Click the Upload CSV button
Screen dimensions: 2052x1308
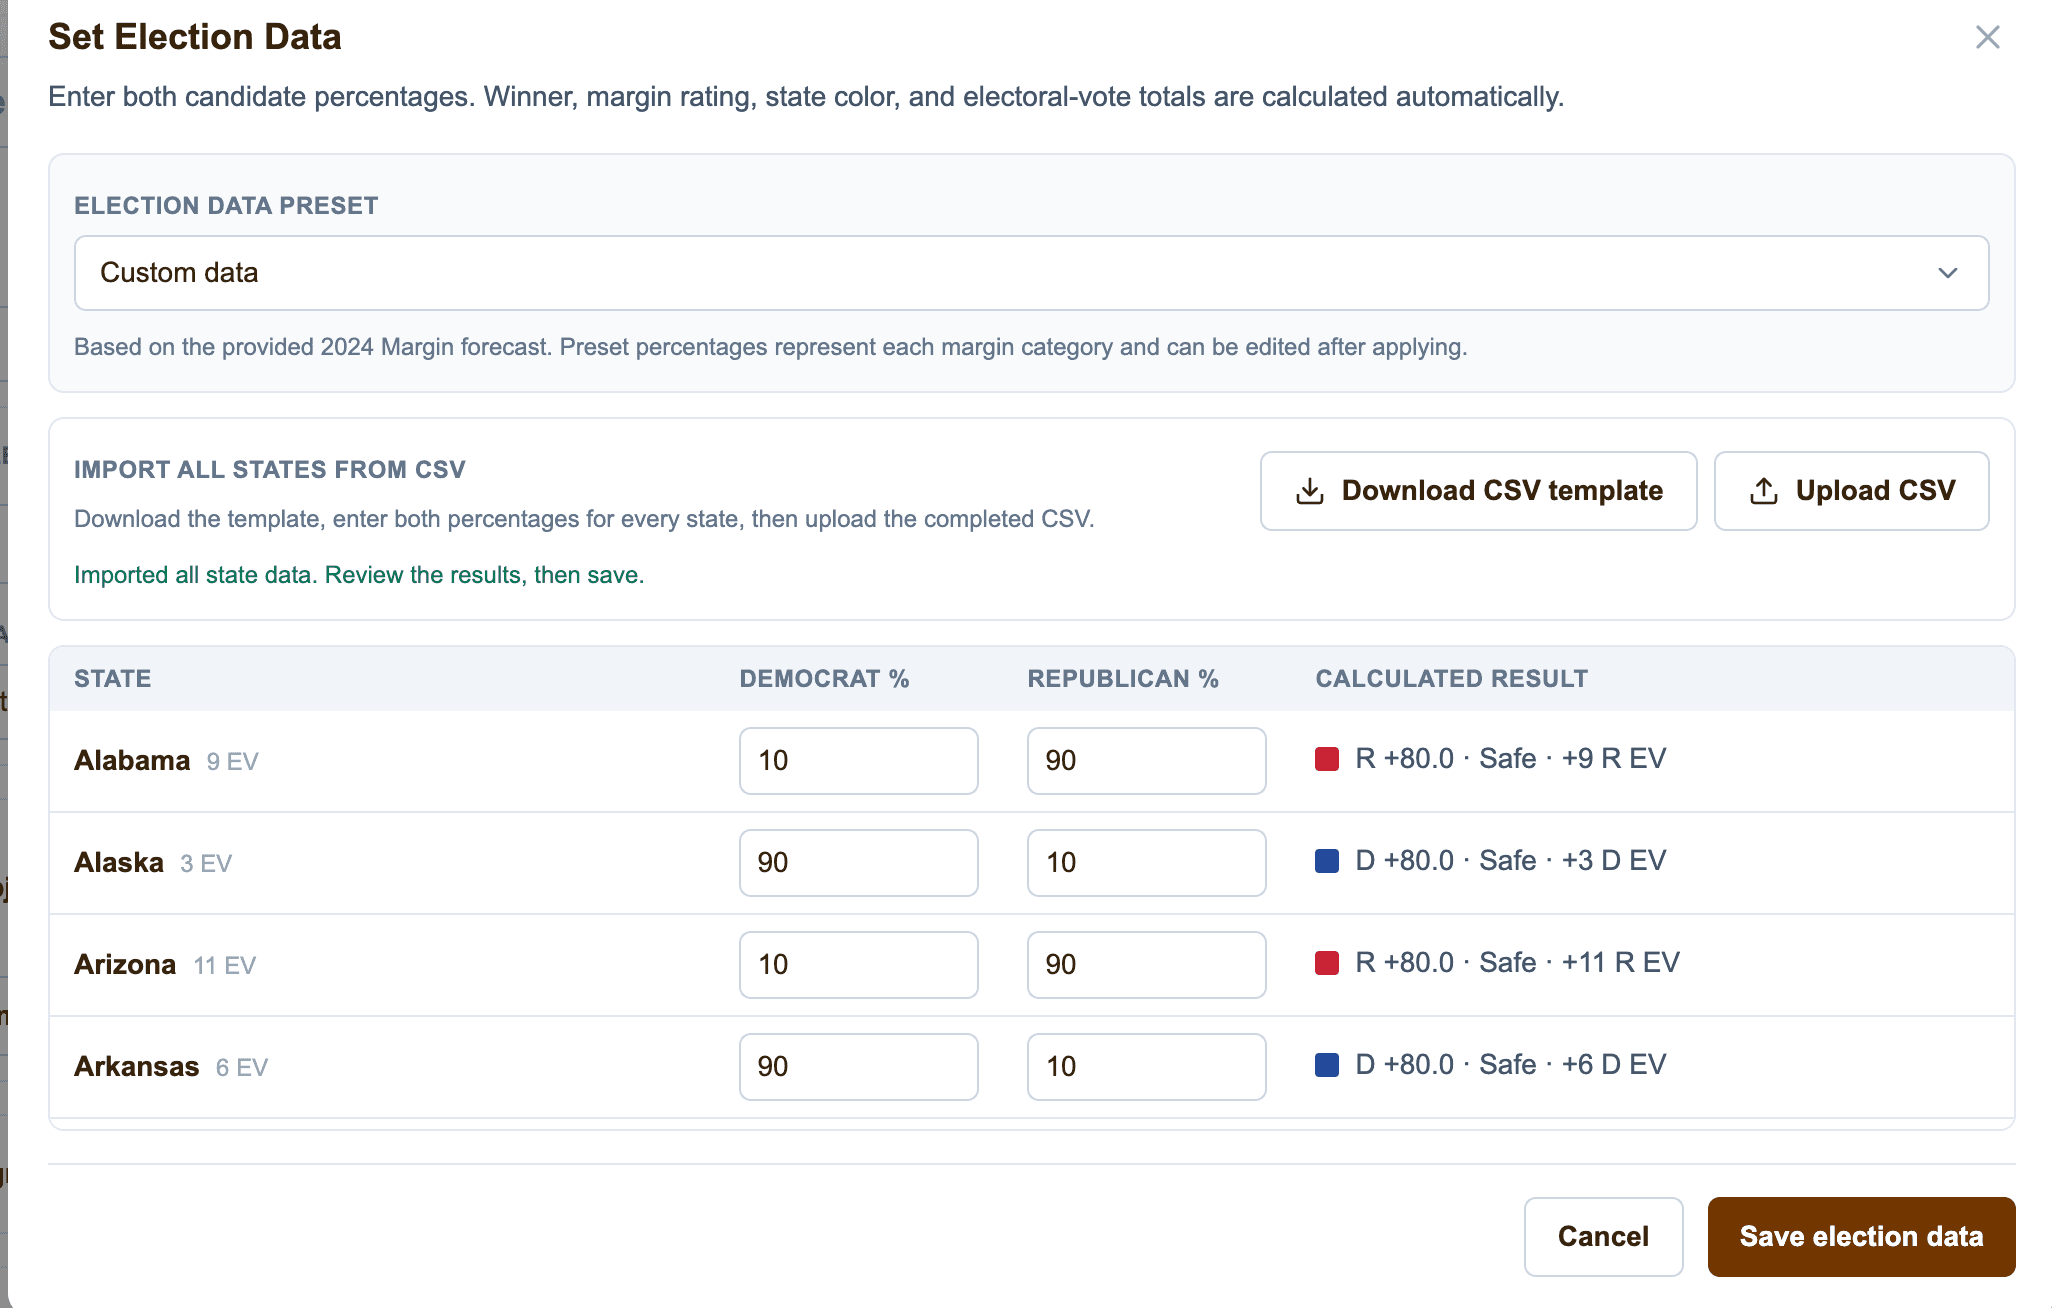tap(1851, 491)
